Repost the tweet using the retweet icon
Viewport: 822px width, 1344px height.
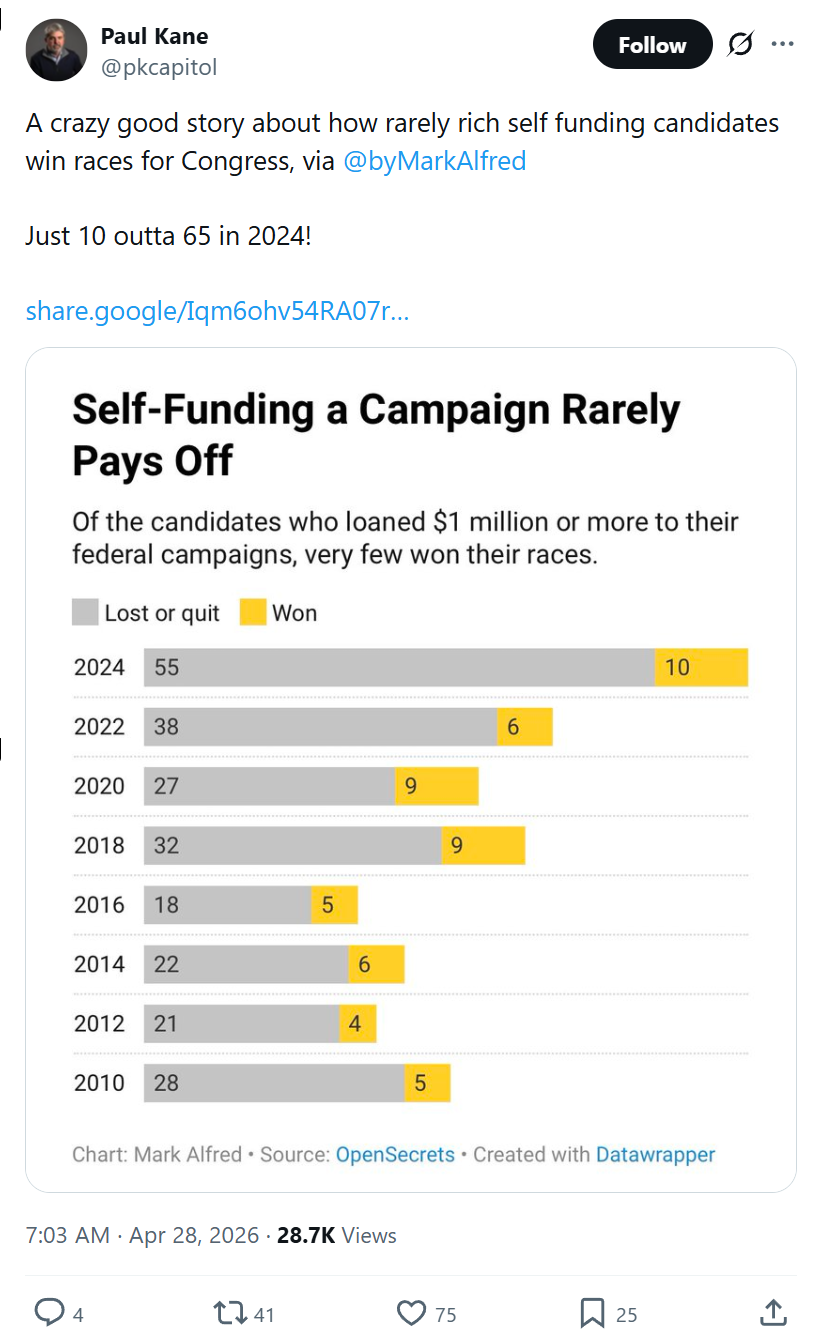(231, 1313)
